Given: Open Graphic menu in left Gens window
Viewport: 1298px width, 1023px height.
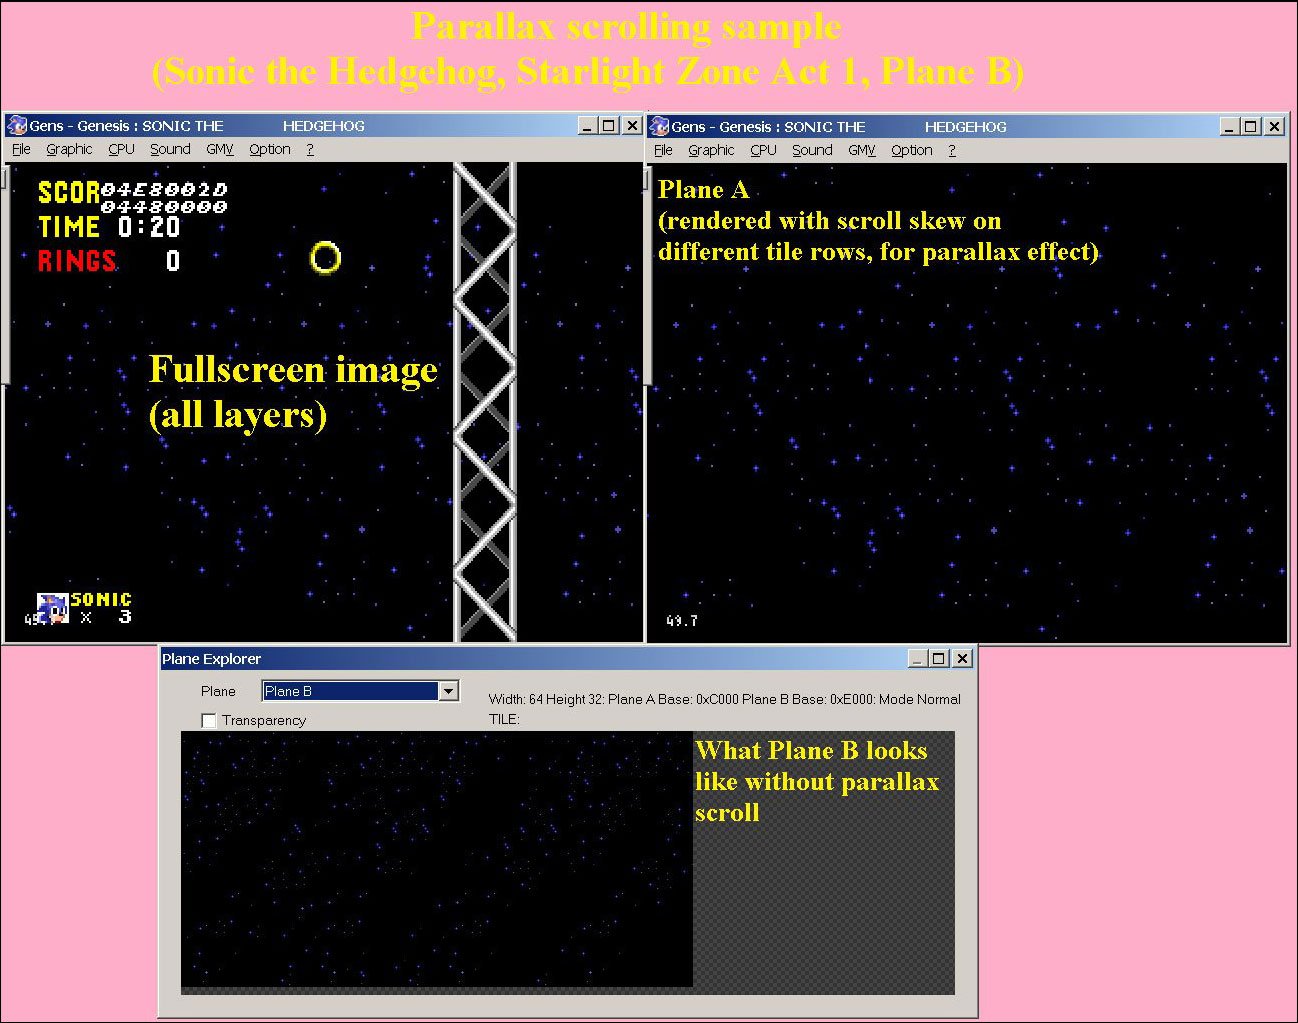Looking at the screenshot, I should [69, 149].
